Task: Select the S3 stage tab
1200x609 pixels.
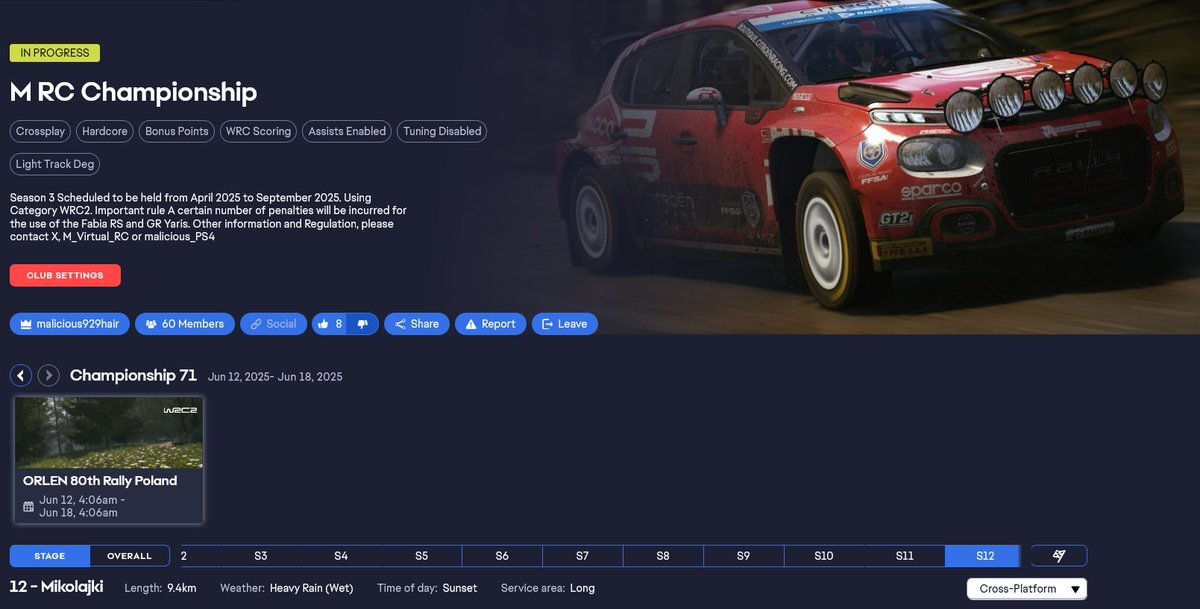Action: pos(260,556)
